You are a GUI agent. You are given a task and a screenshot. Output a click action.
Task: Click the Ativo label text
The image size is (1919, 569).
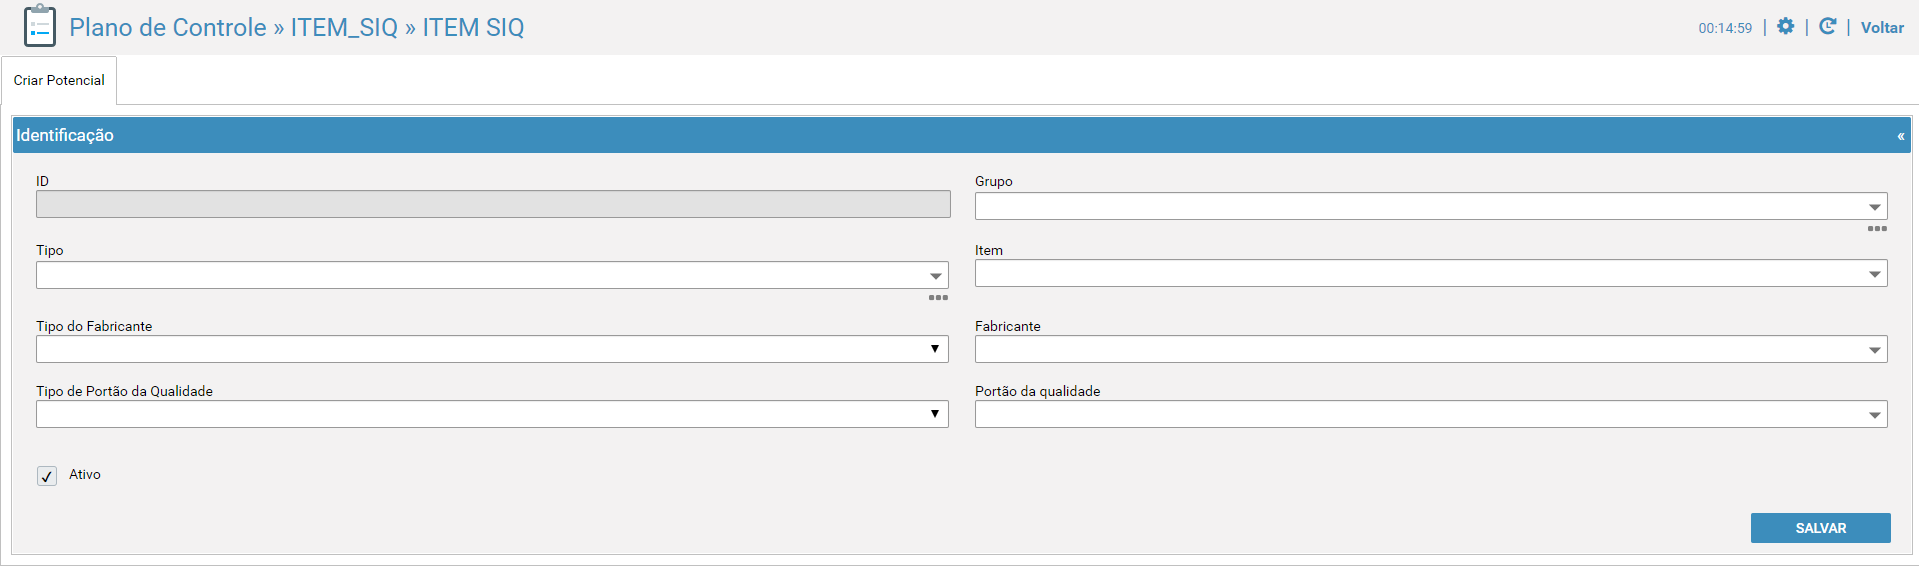pyautogui.click(x=85, y=475)
